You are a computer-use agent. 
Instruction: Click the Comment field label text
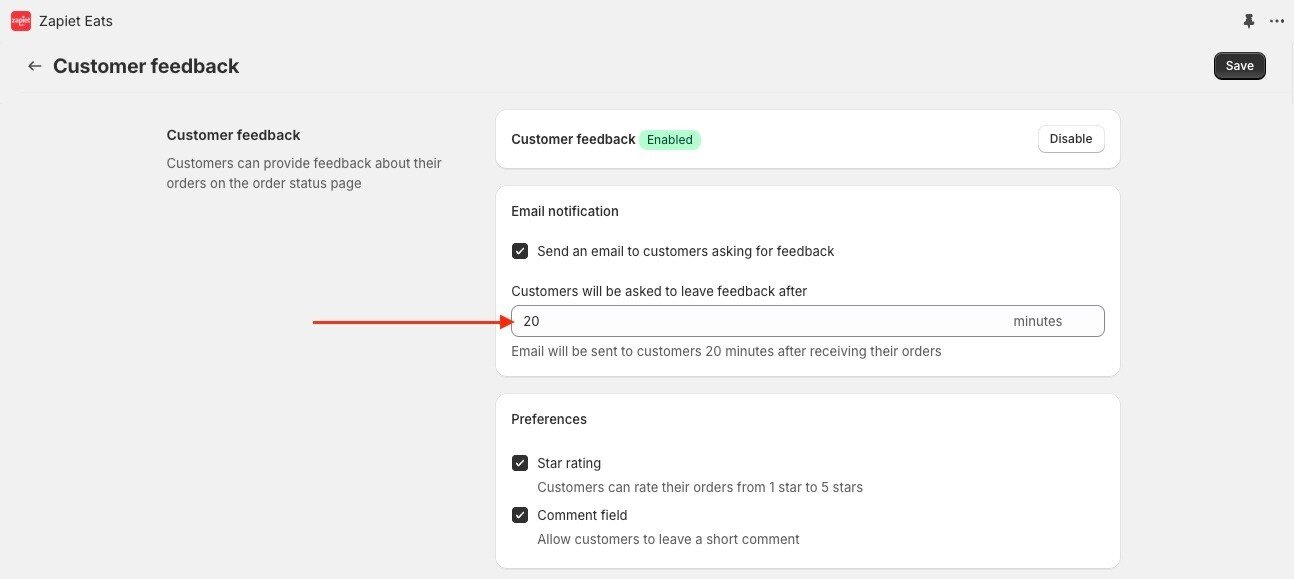coord(582,515)
